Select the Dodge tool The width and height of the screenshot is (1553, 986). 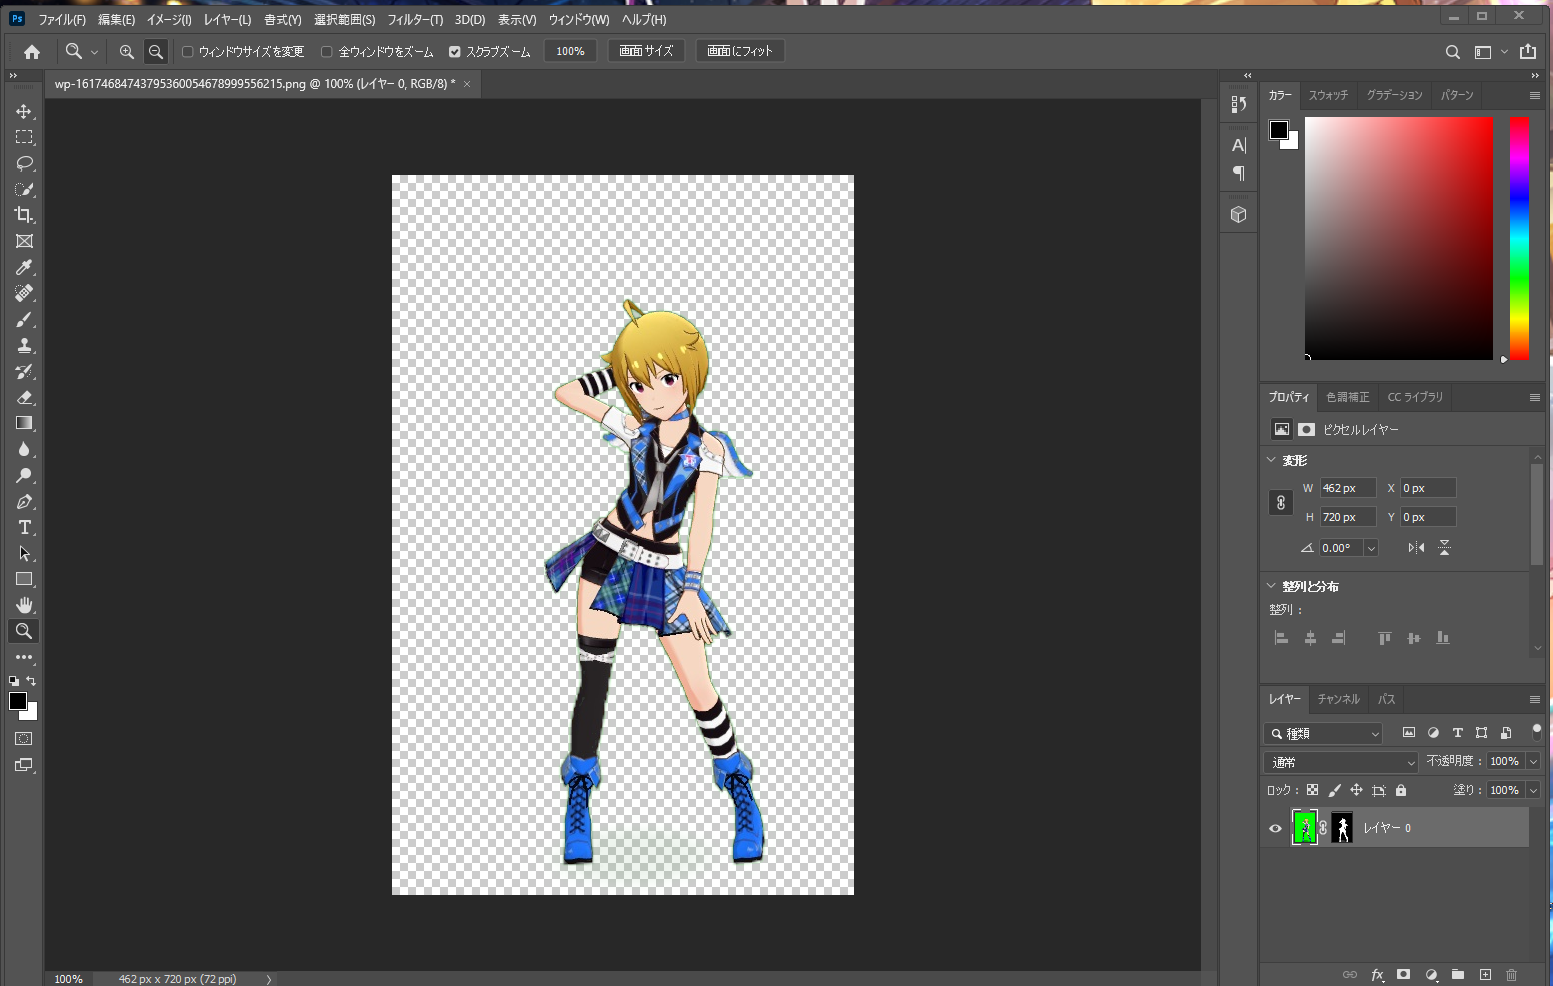point(24,475)
